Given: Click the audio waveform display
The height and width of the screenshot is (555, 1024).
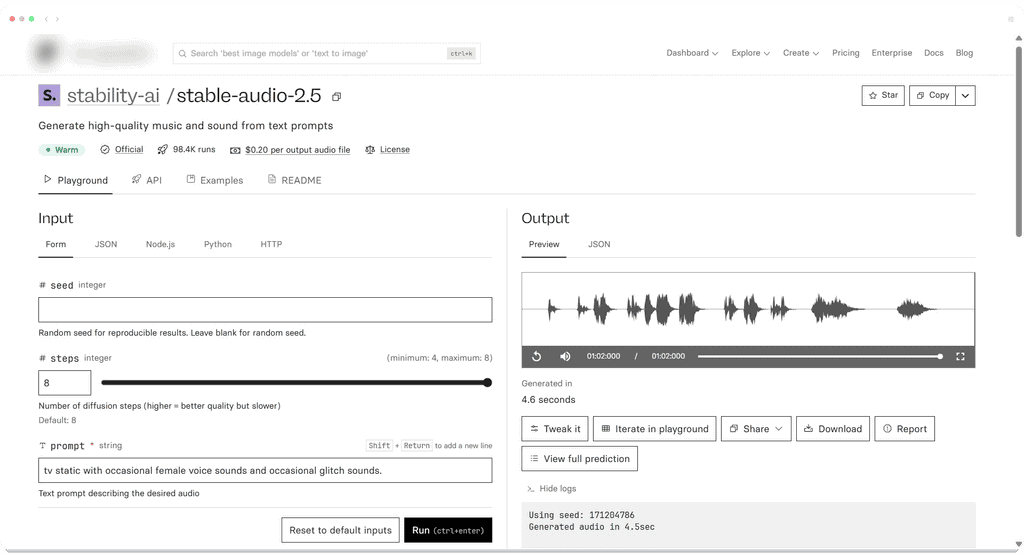Looking at the screenshot, I should (748, 309).
